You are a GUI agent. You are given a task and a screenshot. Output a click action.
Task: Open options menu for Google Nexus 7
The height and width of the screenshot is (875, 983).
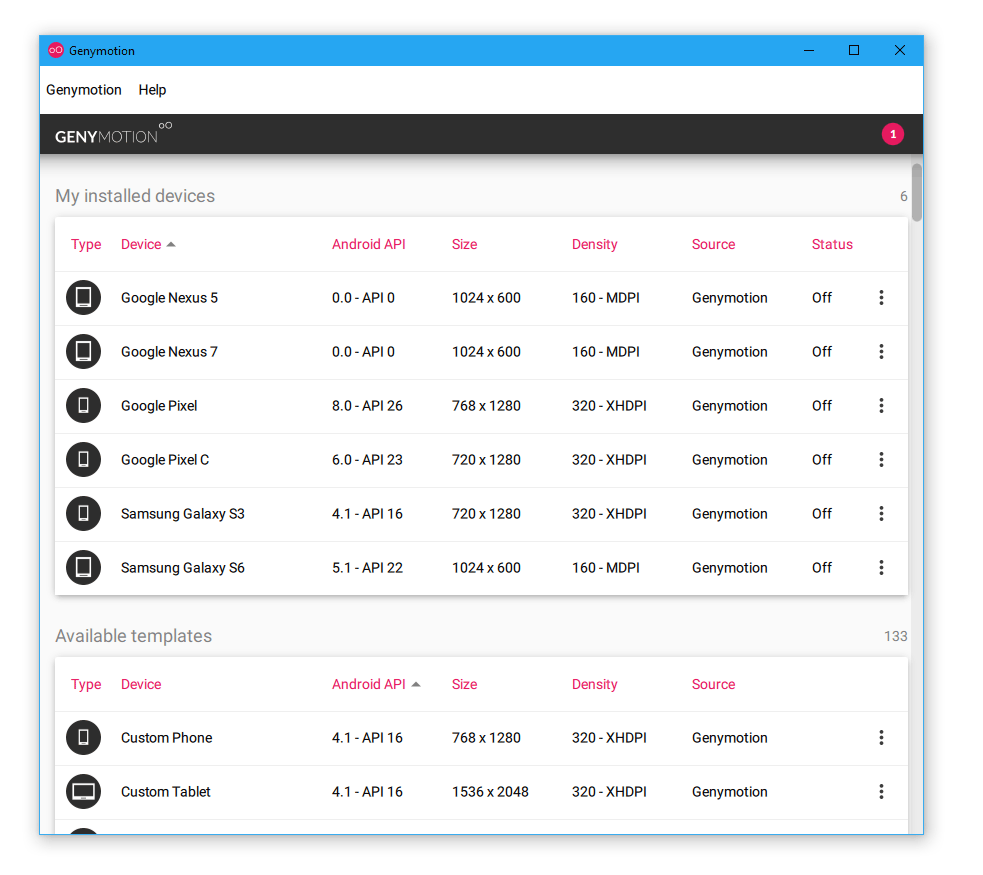pos(881,352)
